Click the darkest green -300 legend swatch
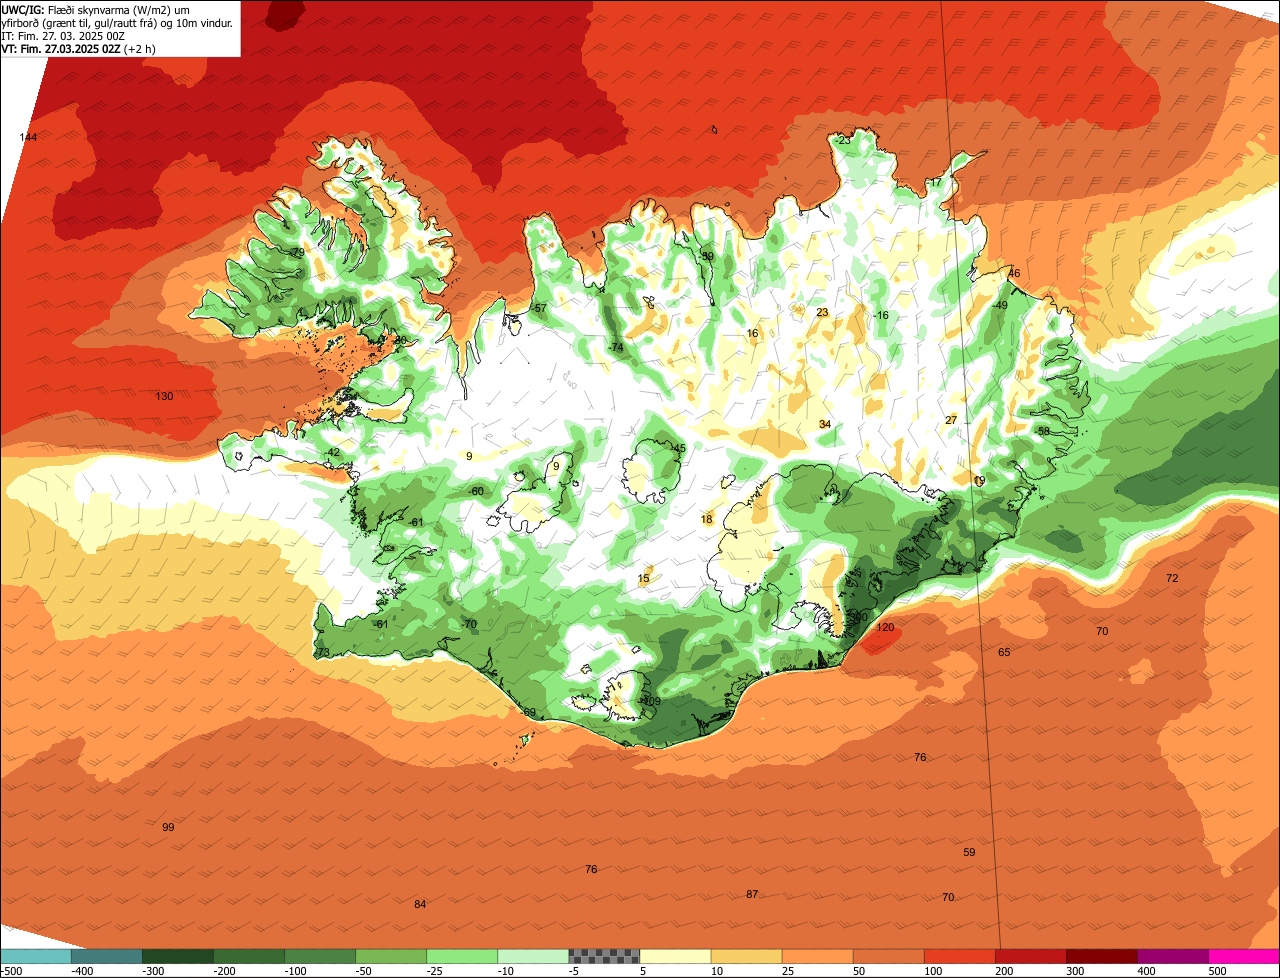The width and height of the screenshot is (1280, 978). 178,956
